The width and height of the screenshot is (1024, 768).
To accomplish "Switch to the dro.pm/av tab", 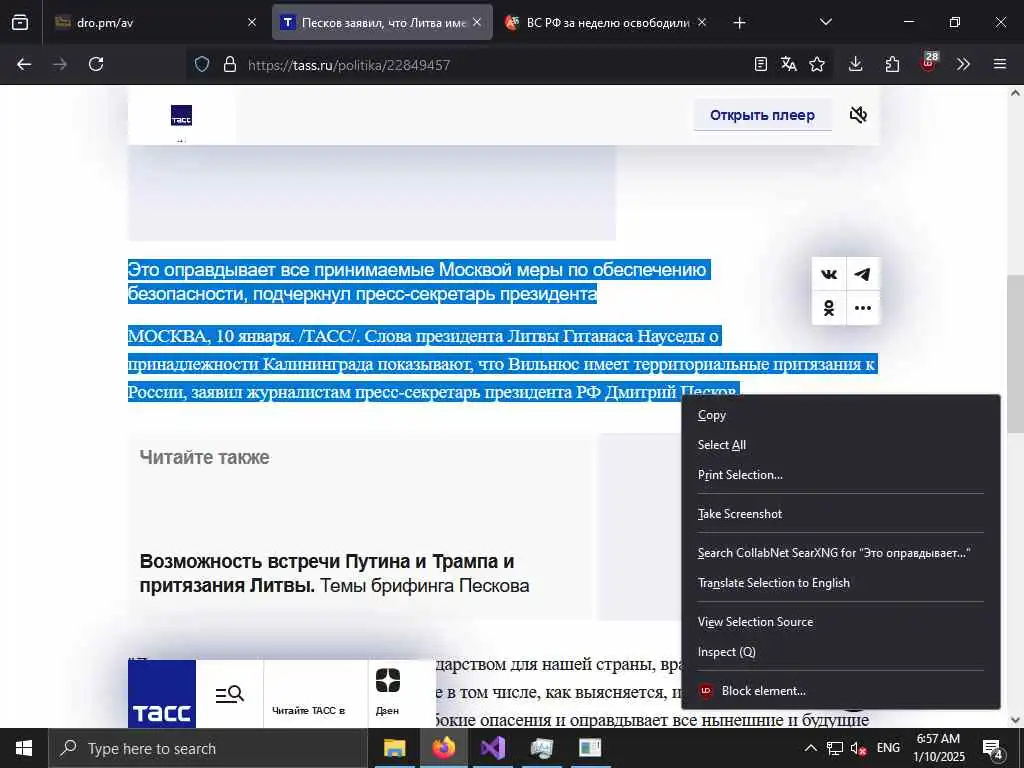I will coord(155,23).
